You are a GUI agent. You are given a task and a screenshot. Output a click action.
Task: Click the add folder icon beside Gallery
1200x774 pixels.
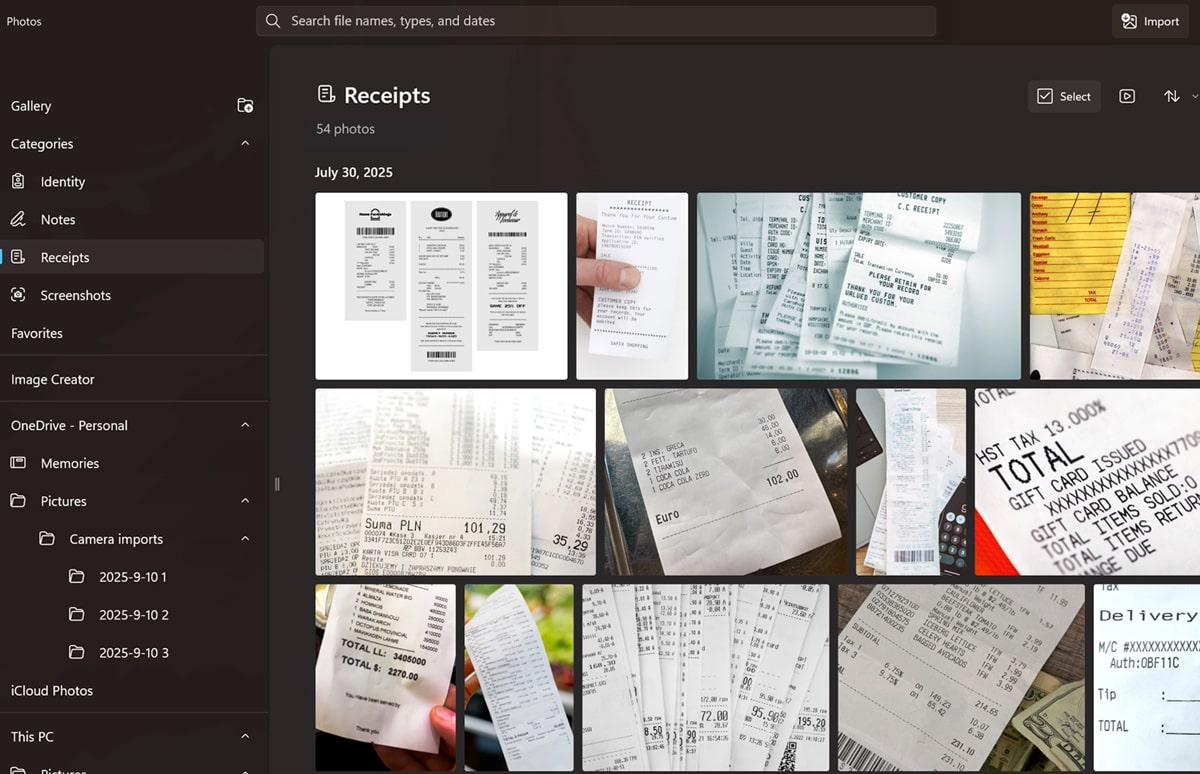(245, 106)
